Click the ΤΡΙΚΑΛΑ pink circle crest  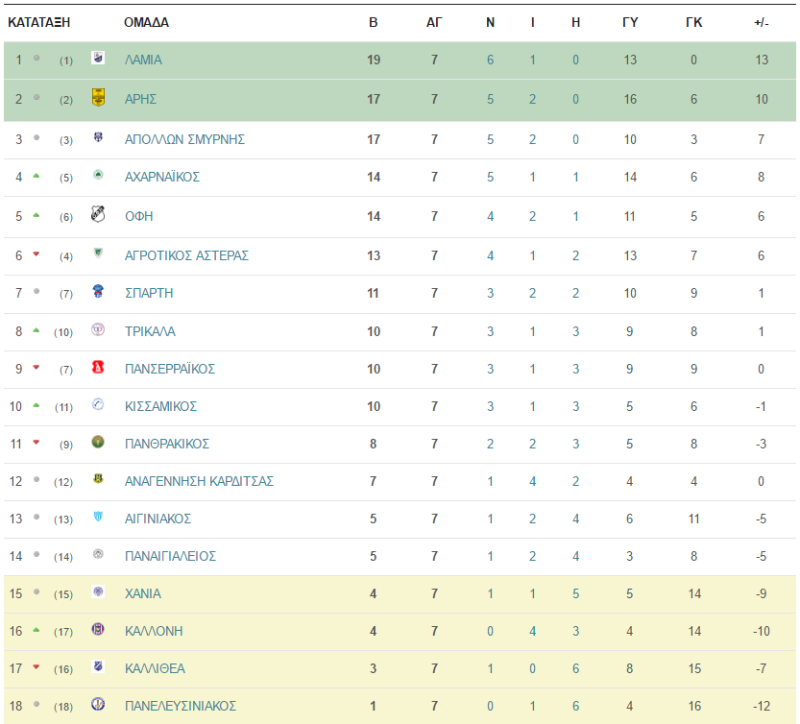pyautogui.click(x=98, y=330)
